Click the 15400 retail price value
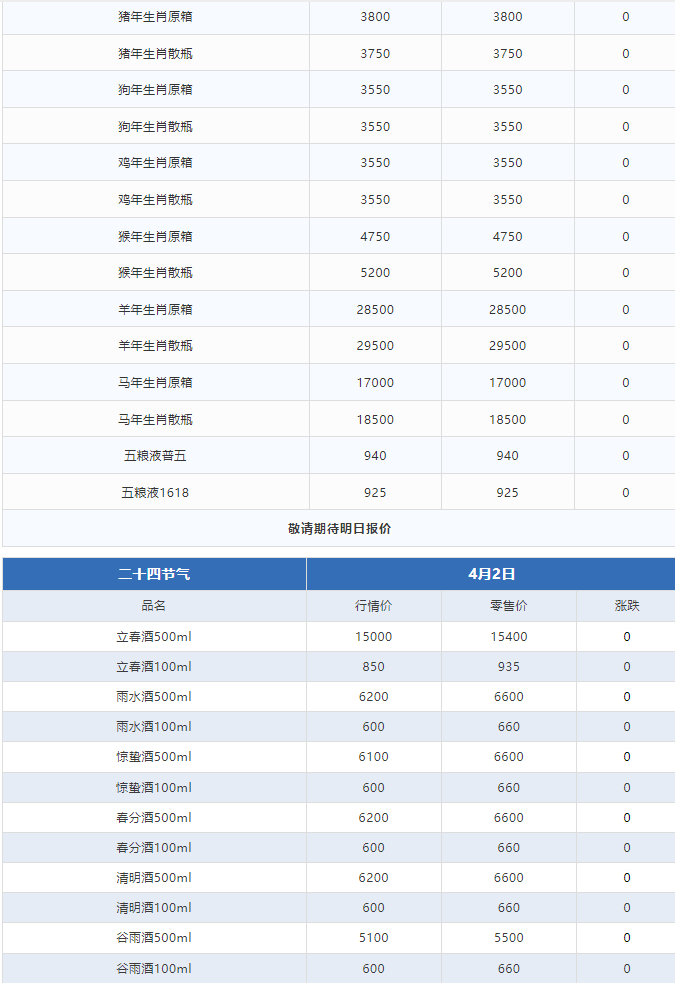Screen dimensions: 675x983 pos(508,636)
